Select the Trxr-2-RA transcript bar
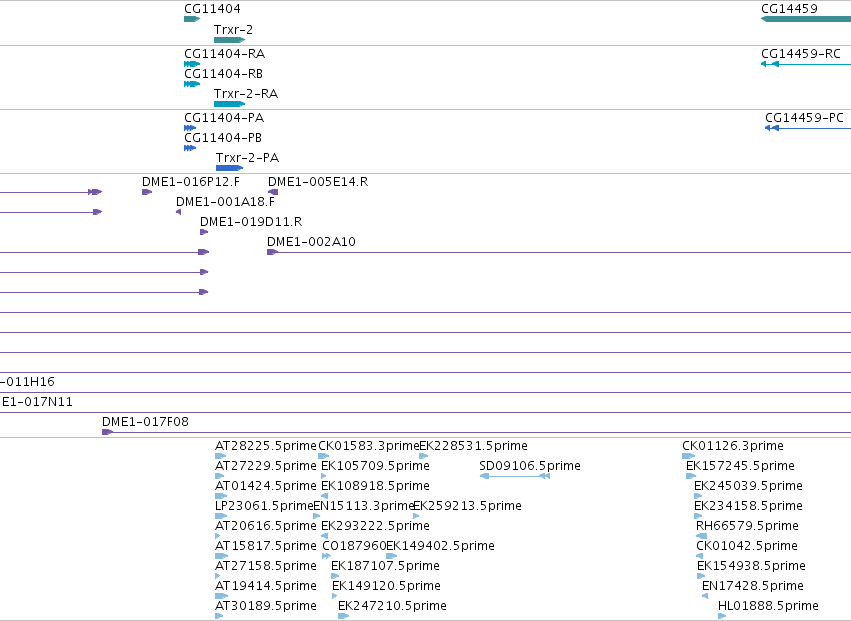 [230, 104]
